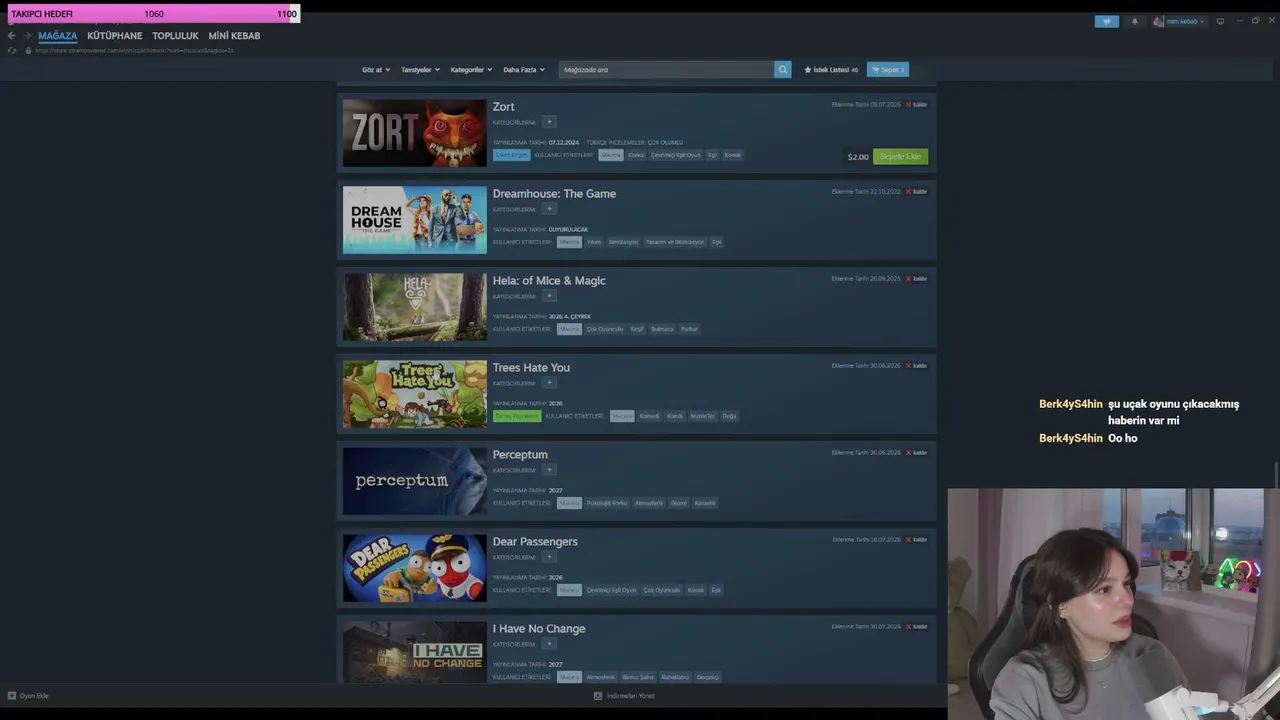
Task: Click Sepete Ekle for Zort
Action: 900,156
